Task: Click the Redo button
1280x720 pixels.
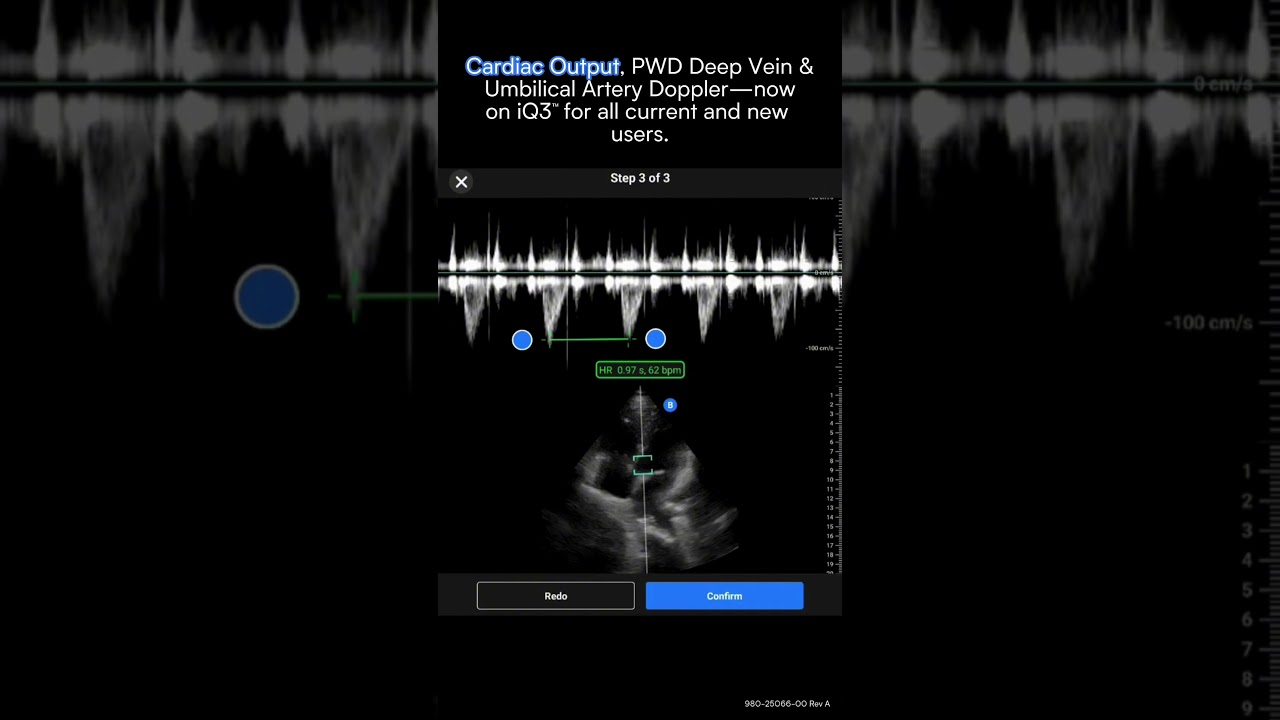Action: 556,596
